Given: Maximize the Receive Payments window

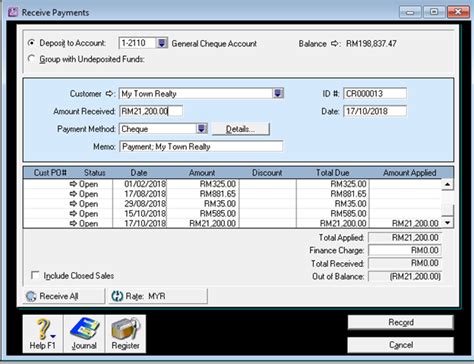Looking at the screenshot, I should [434, 12].
